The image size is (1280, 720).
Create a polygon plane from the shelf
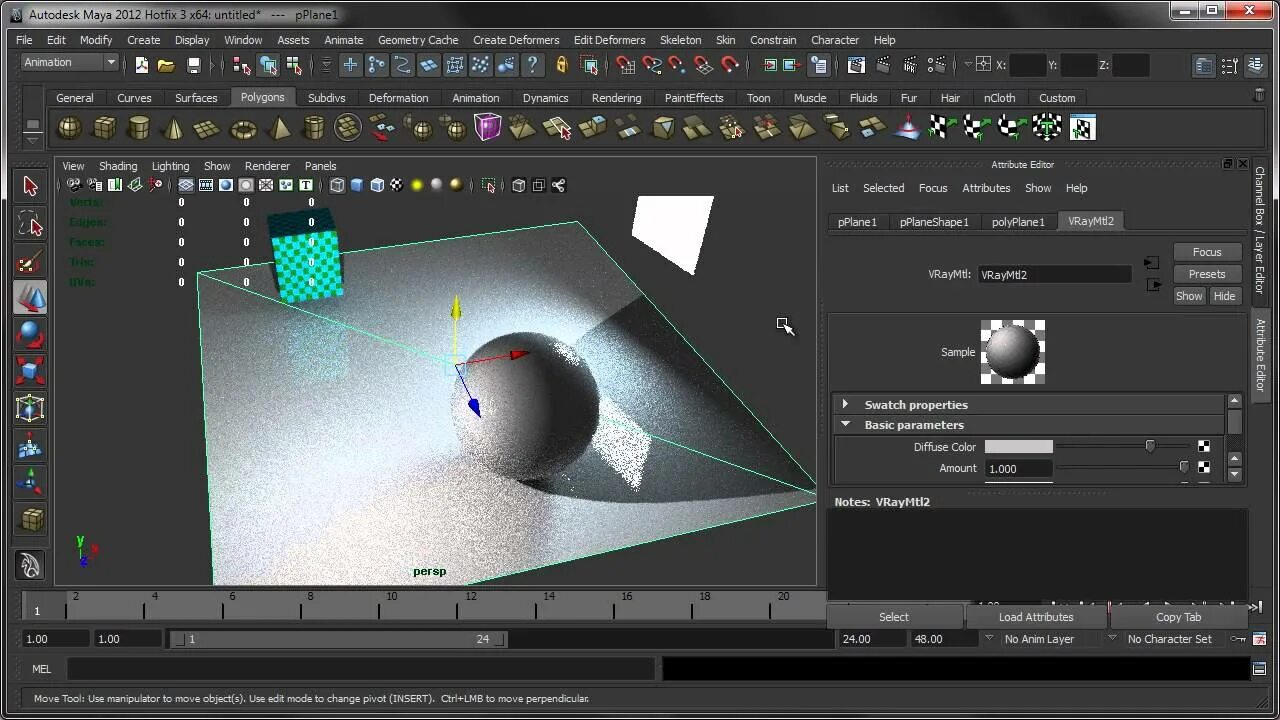click(x=207, y=128)
